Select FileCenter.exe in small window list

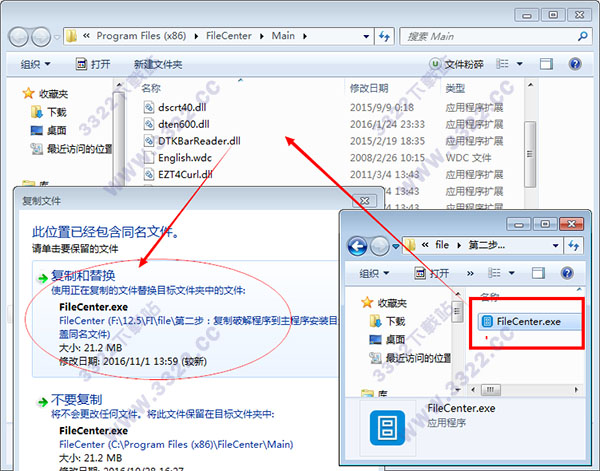click(x=529, y=321)
